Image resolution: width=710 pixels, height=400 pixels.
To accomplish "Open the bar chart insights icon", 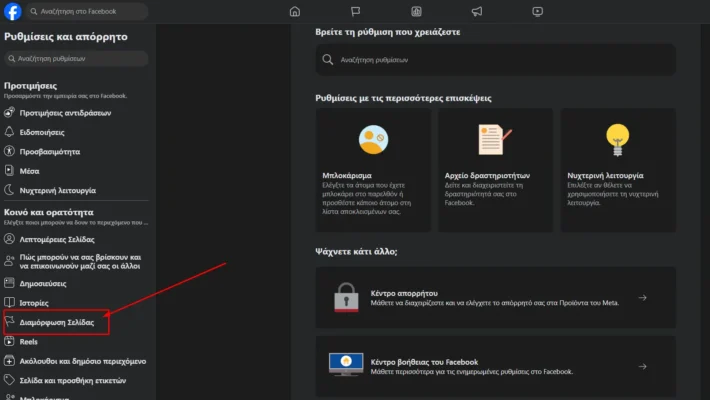I will coord(416,12).
